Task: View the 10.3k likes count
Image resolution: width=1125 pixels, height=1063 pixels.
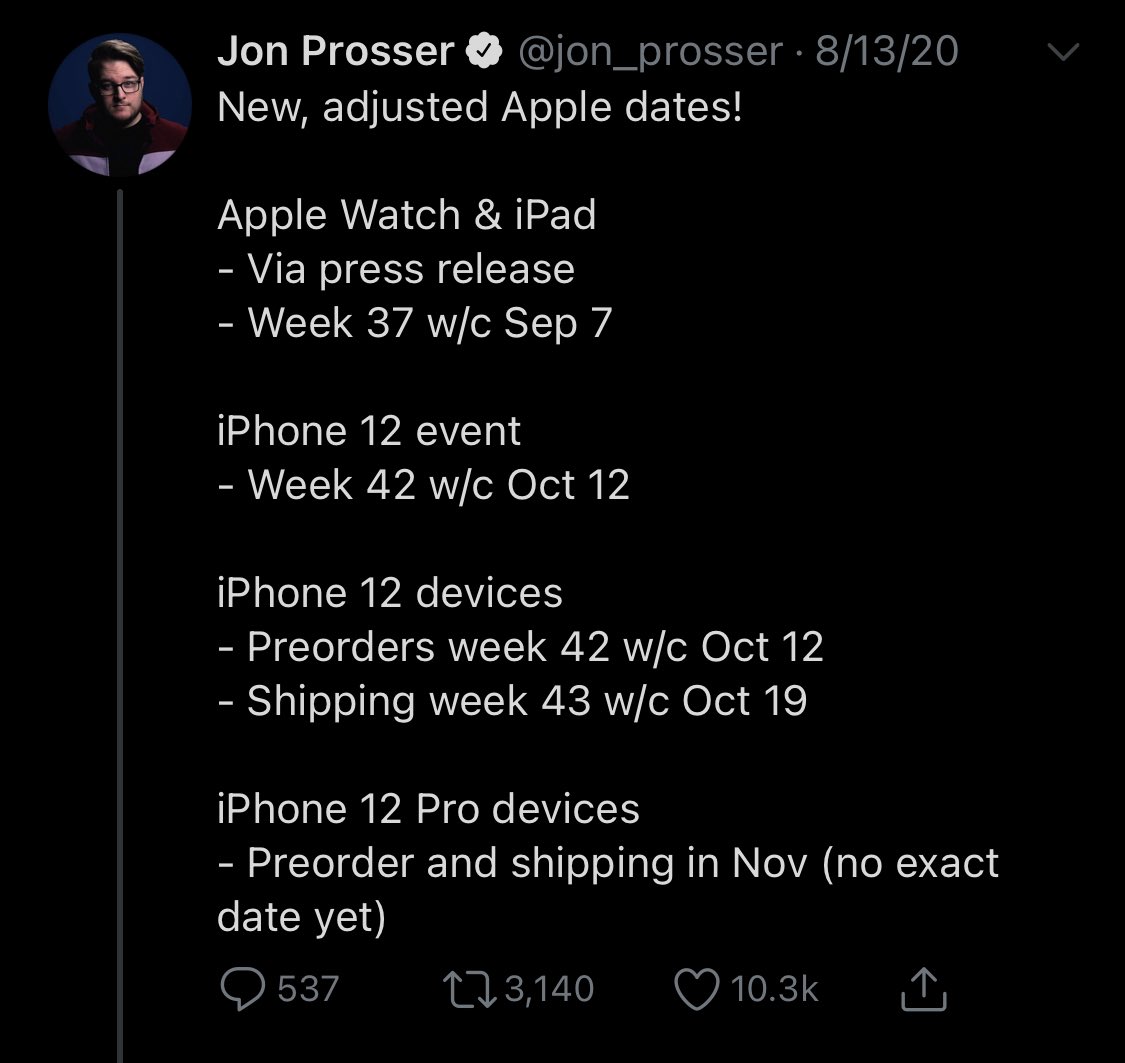Action: tap(775, 988)
